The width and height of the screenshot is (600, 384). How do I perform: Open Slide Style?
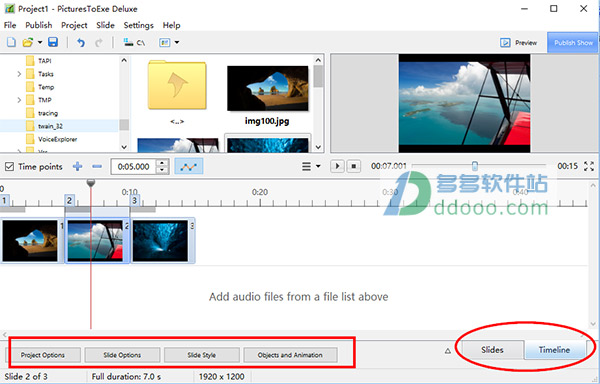(x=202, y=355)
